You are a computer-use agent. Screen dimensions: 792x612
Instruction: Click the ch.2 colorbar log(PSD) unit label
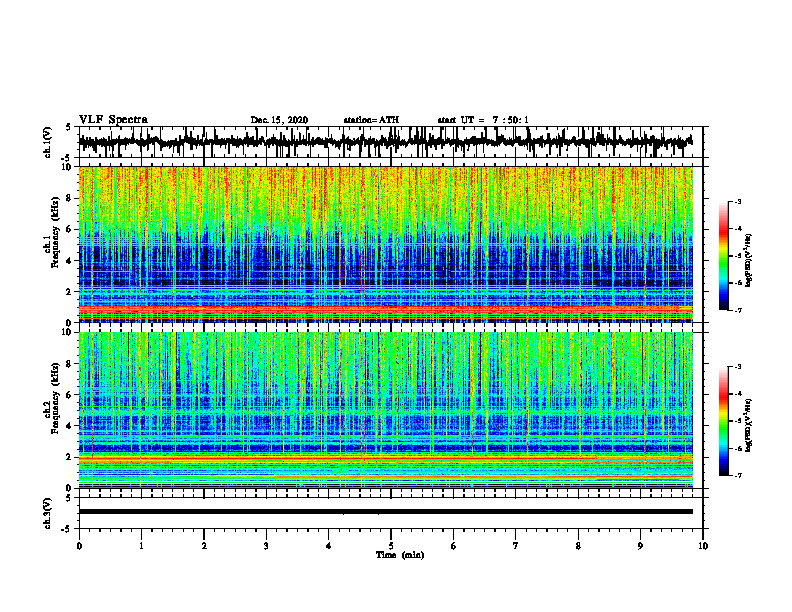point(749,425)
